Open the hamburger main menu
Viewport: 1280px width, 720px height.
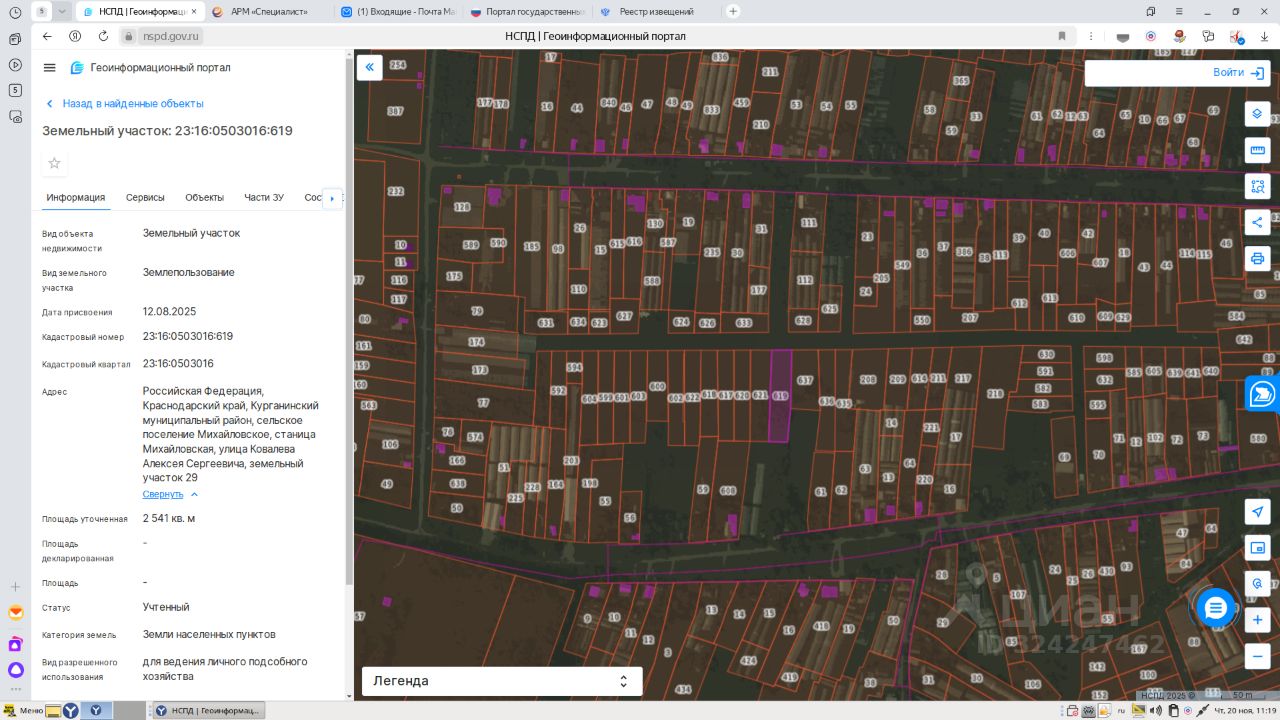[50, 68]
